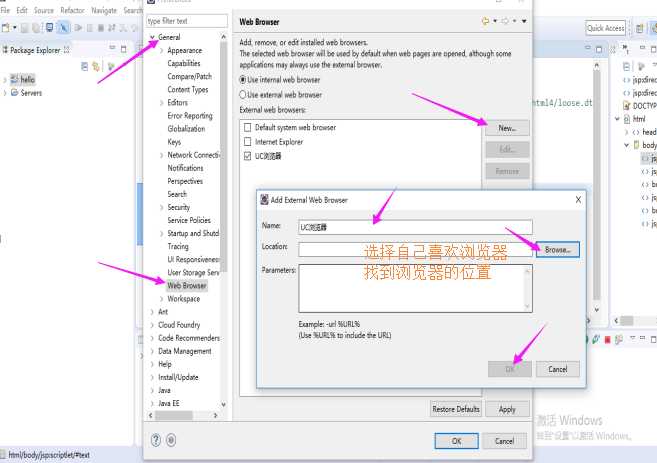Click the Name input field

click(415, 227)
